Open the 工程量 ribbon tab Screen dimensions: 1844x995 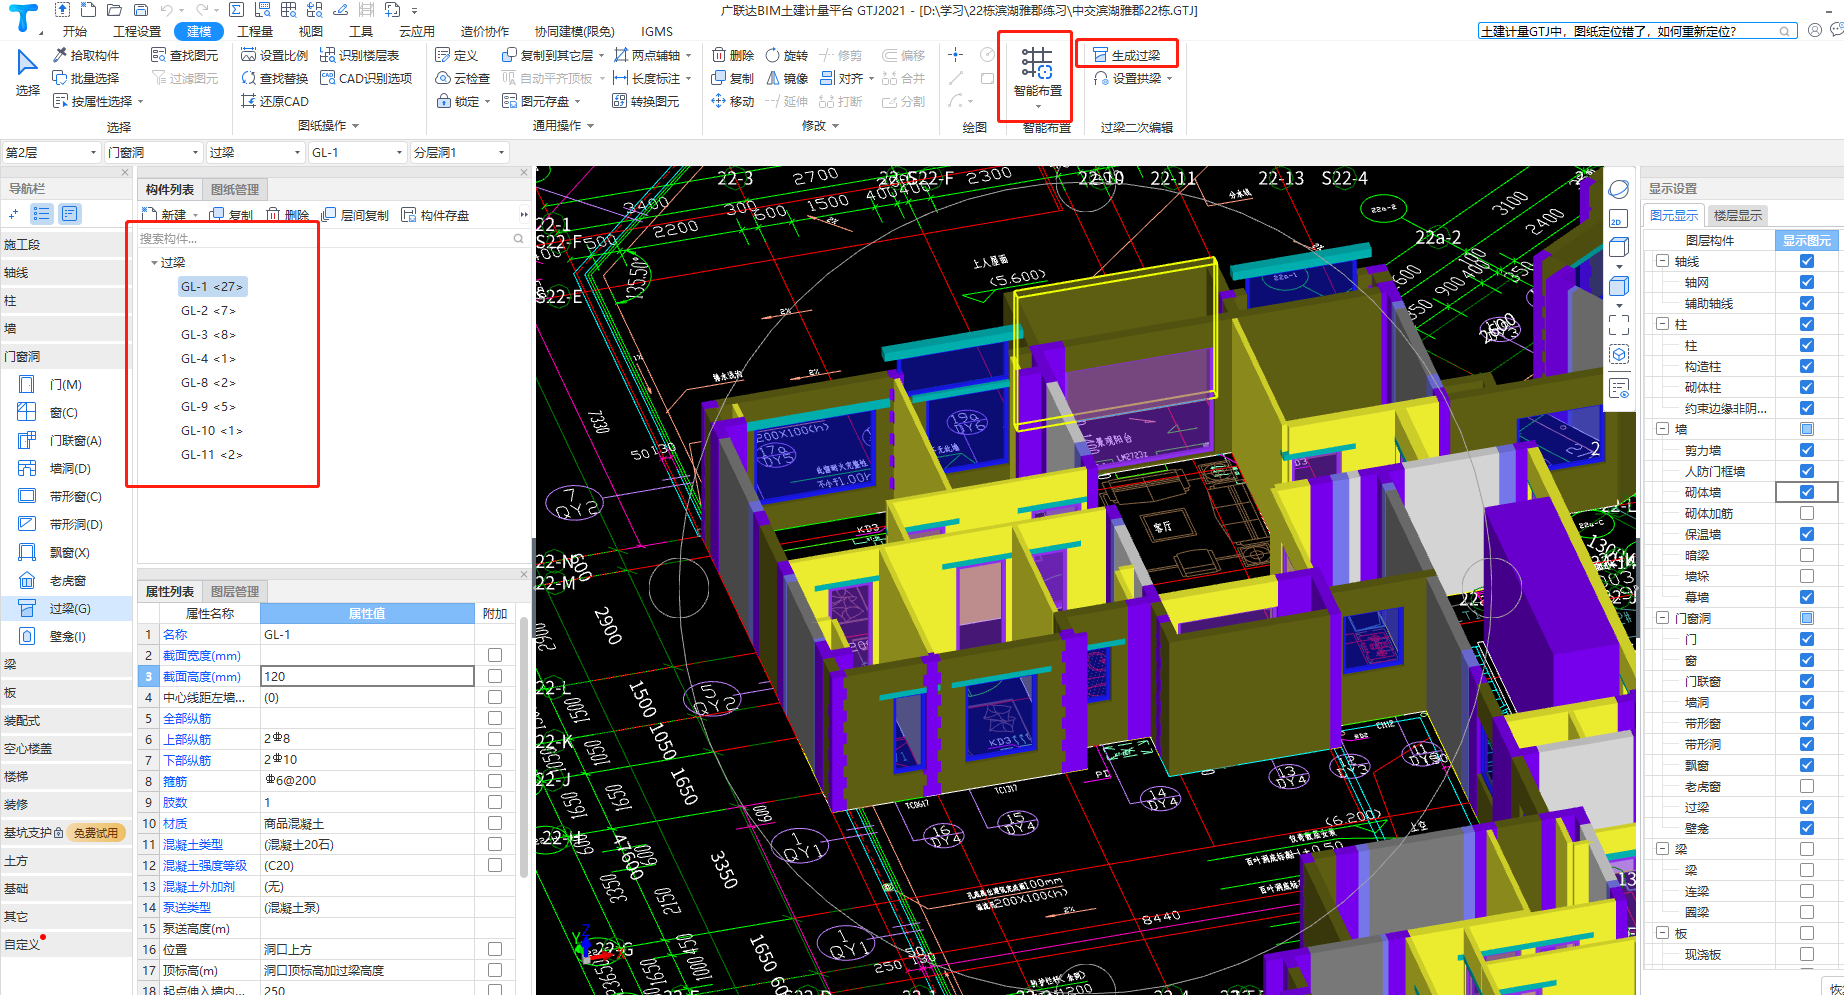pos(255,31)
